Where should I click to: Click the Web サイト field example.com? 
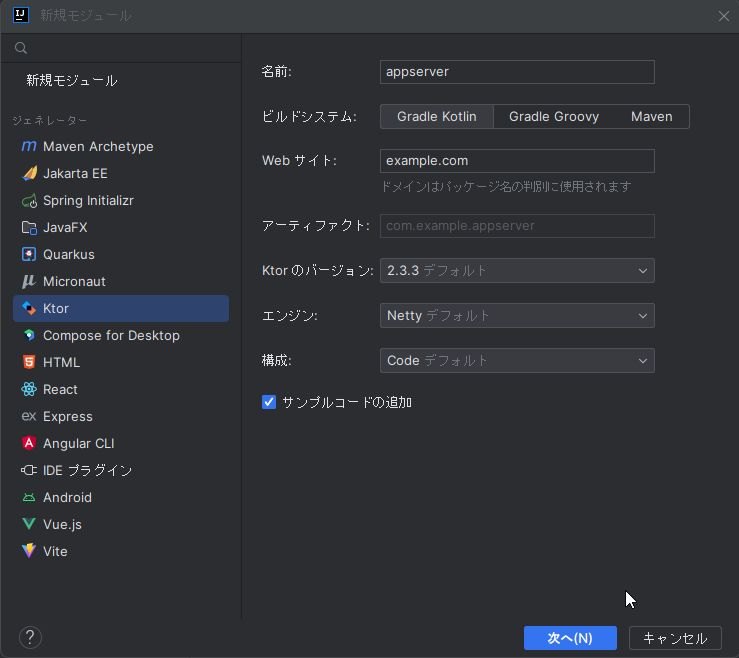point(517,161)
